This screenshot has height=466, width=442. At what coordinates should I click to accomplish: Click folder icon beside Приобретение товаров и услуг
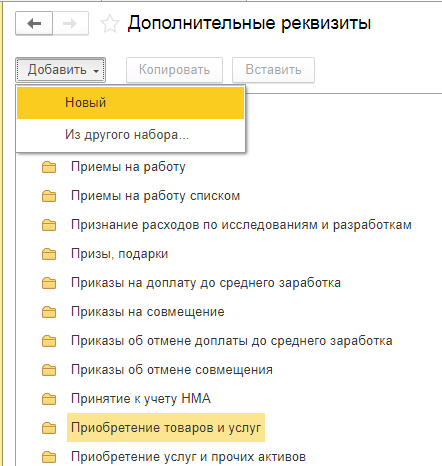pos(49,428)
